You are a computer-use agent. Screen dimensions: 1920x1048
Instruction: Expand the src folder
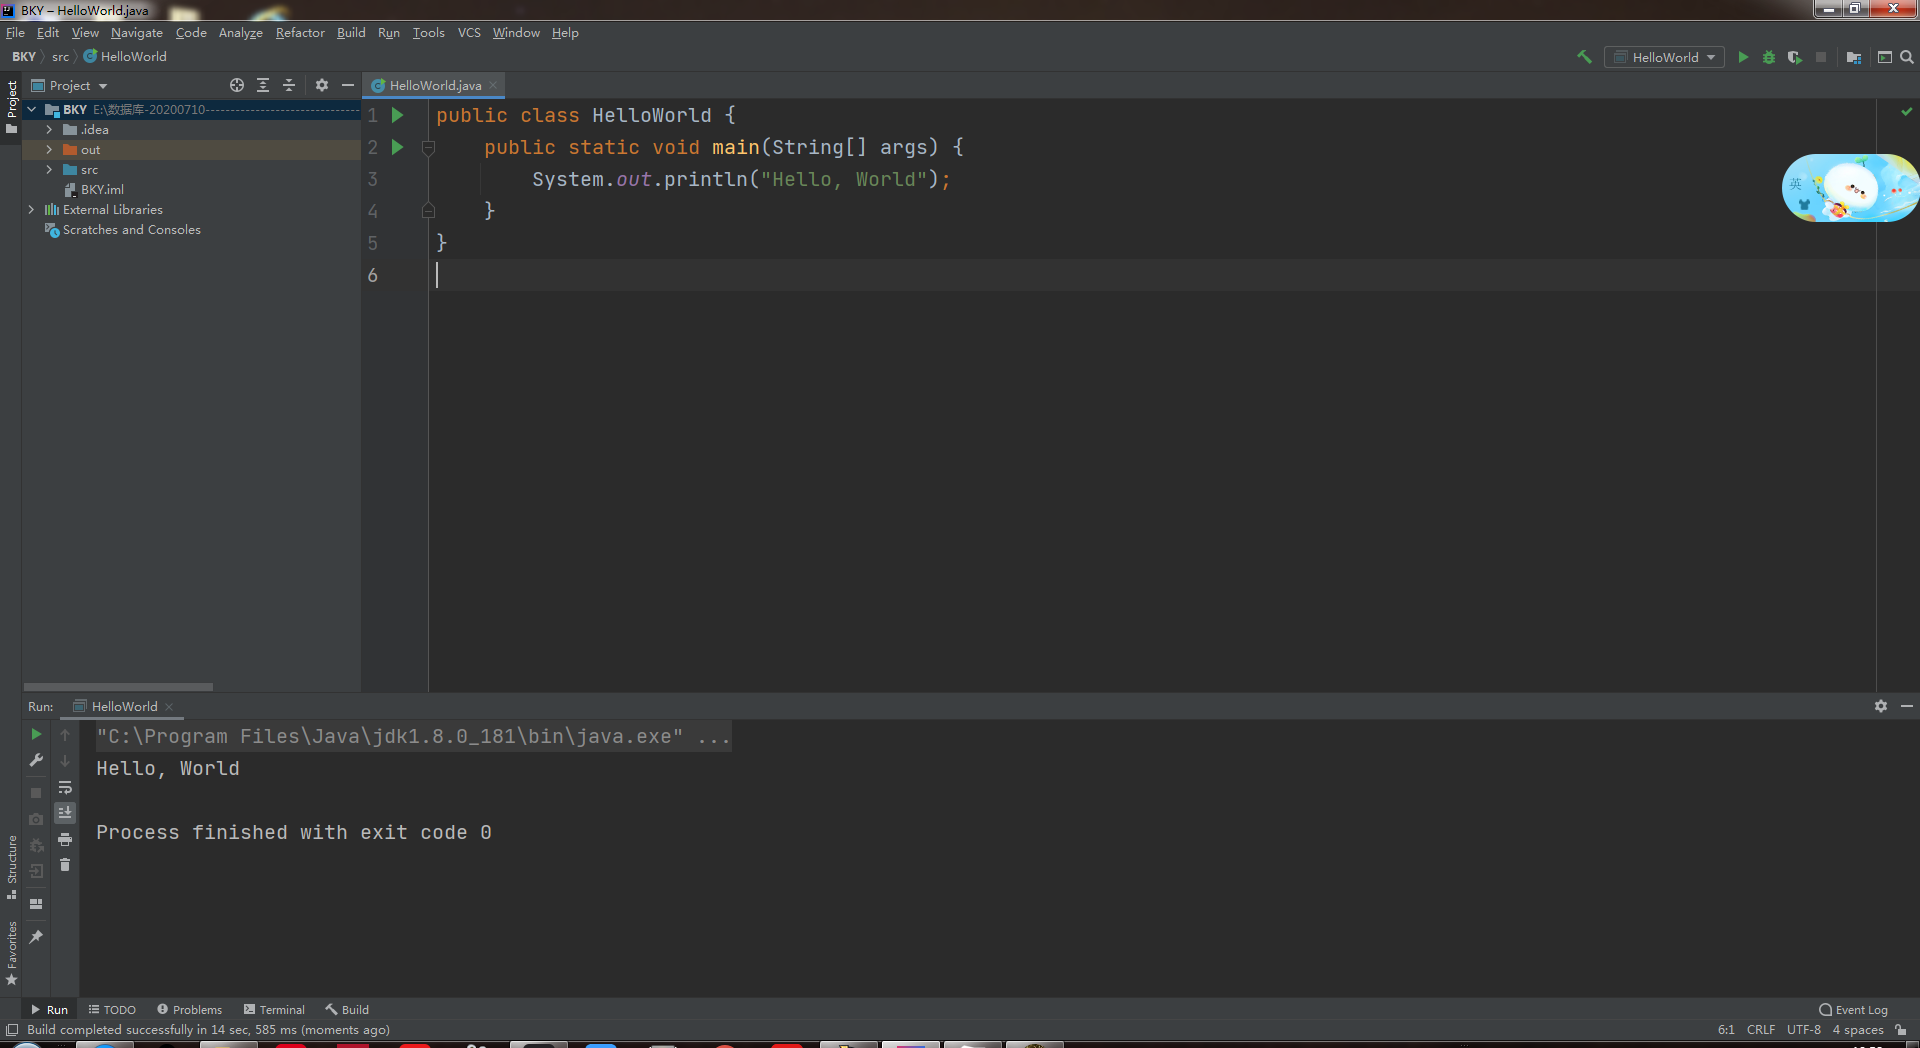49,170
